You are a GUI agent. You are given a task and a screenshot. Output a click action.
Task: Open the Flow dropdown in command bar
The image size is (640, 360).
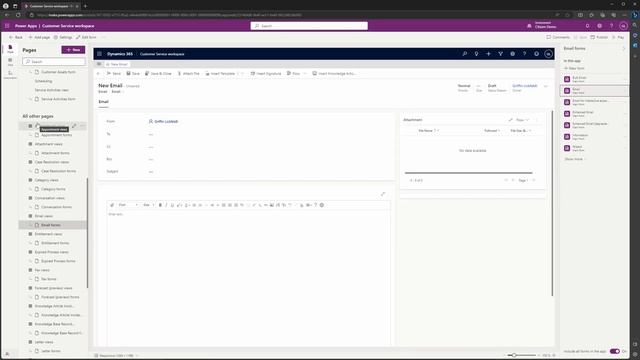tap(304, 73)
